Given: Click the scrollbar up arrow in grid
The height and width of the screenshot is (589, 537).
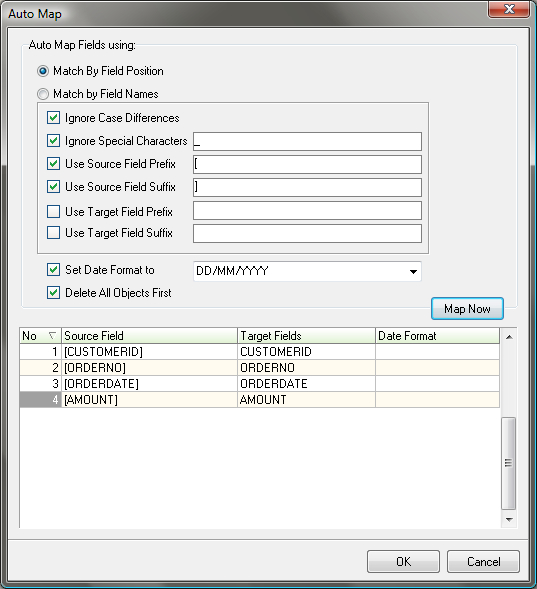Looking at the screenshot, I should click(x=509, y=337).
